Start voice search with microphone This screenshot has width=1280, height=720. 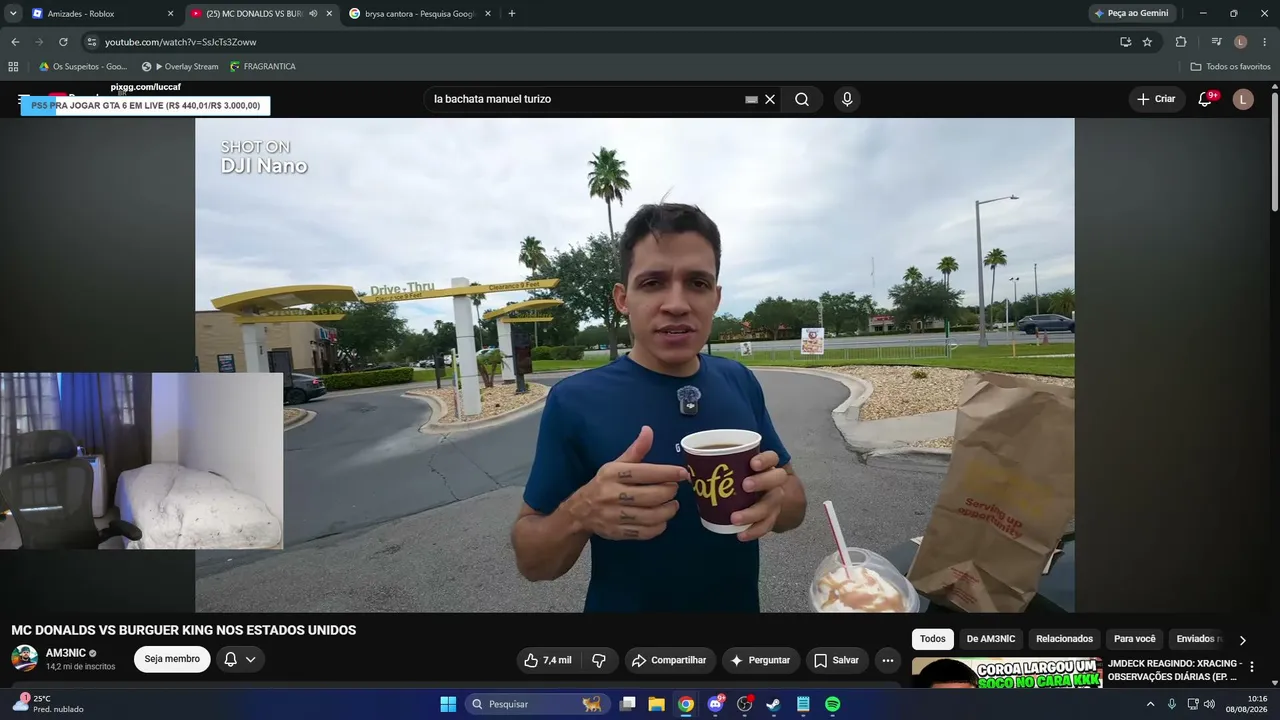847,100
